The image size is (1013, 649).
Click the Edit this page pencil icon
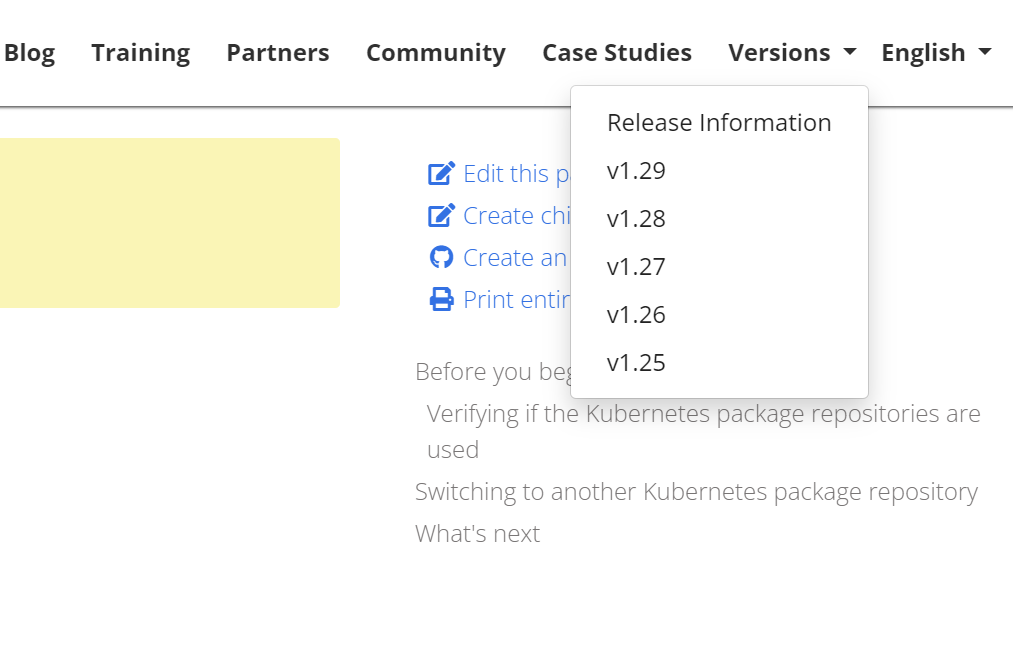pos(441,174)
